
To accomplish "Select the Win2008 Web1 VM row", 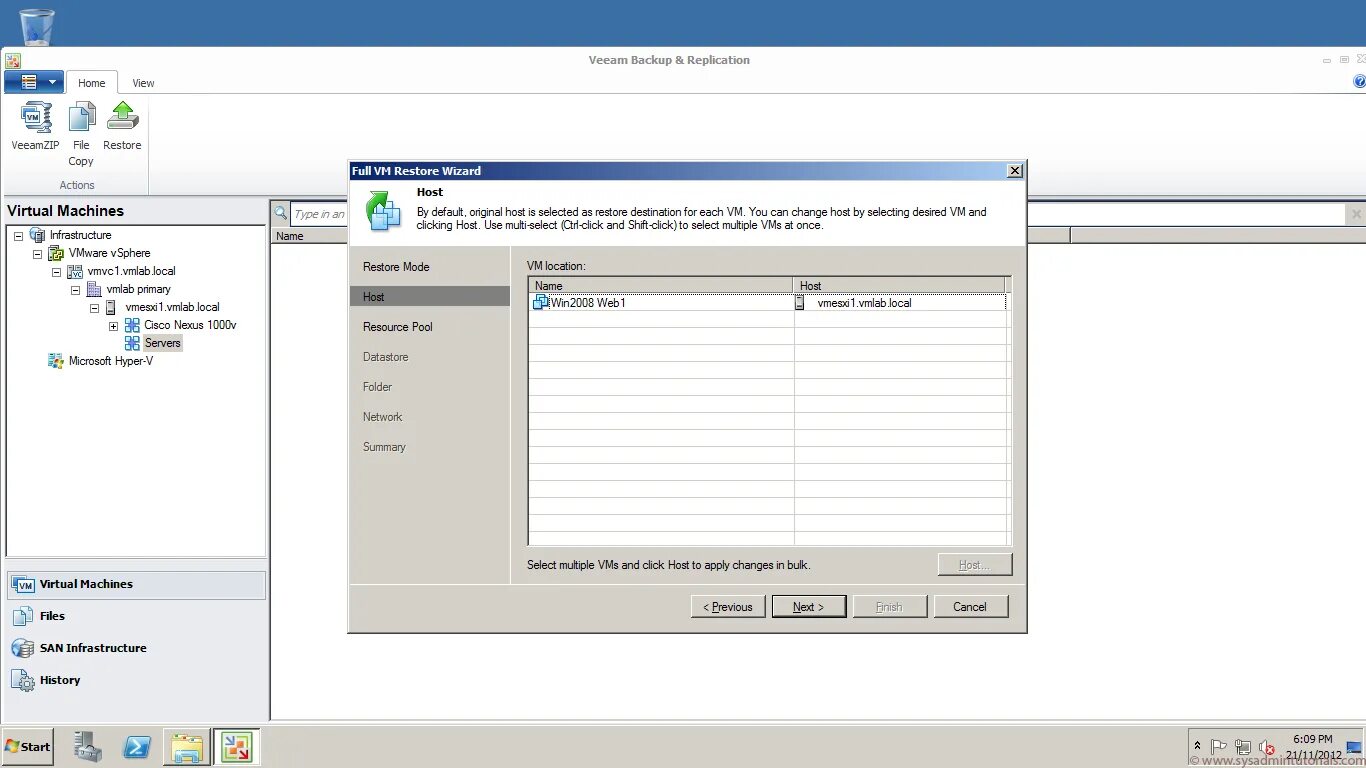I will click(x=767, y=302).
